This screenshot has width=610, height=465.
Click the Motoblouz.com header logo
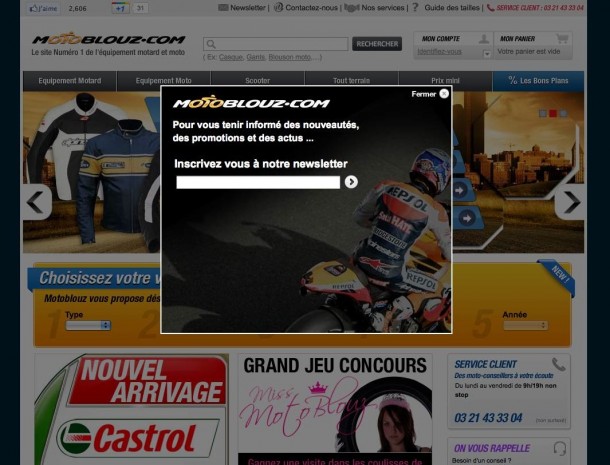(x=109, y=39)
